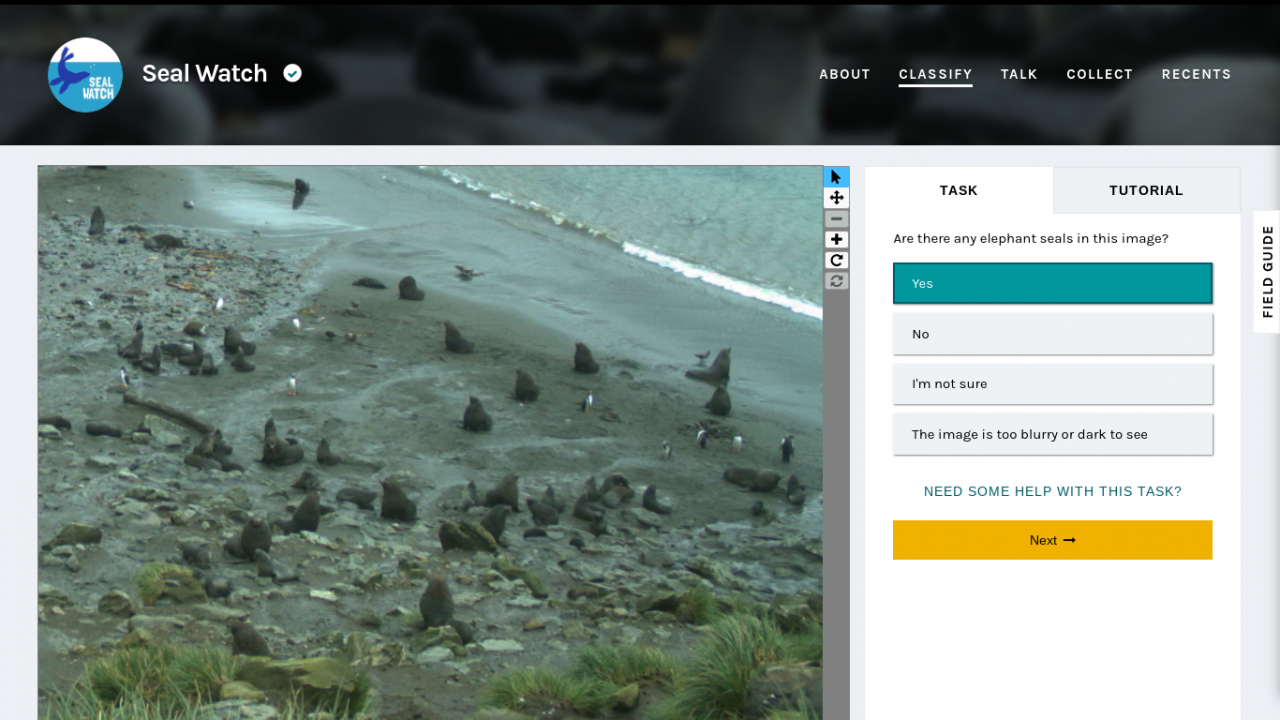Choose the Yes answer
This screenshot has height=720, width=1280.
pyautogui.click(x=1052, y=283)
